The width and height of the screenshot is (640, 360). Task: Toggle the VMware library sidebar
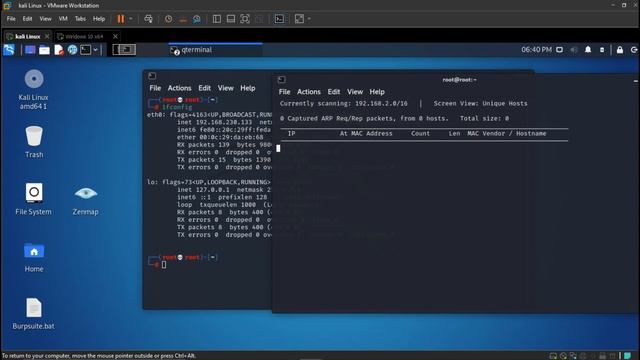pos(217,19)
